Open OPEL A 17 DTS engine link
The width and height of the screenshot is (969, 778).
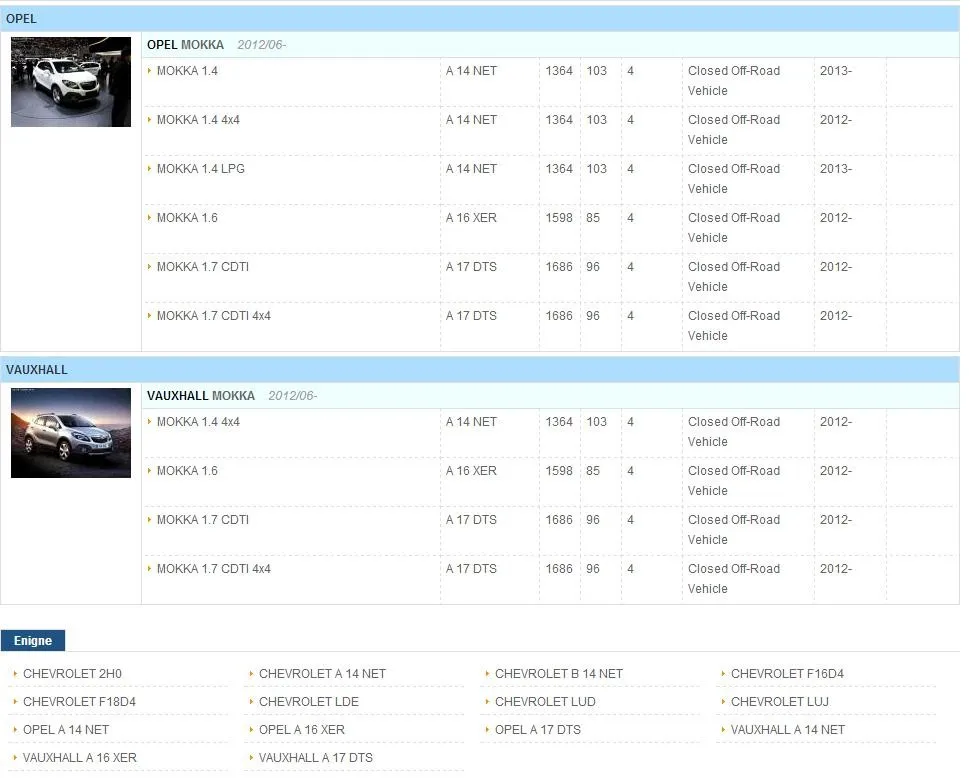coord(538,730)
